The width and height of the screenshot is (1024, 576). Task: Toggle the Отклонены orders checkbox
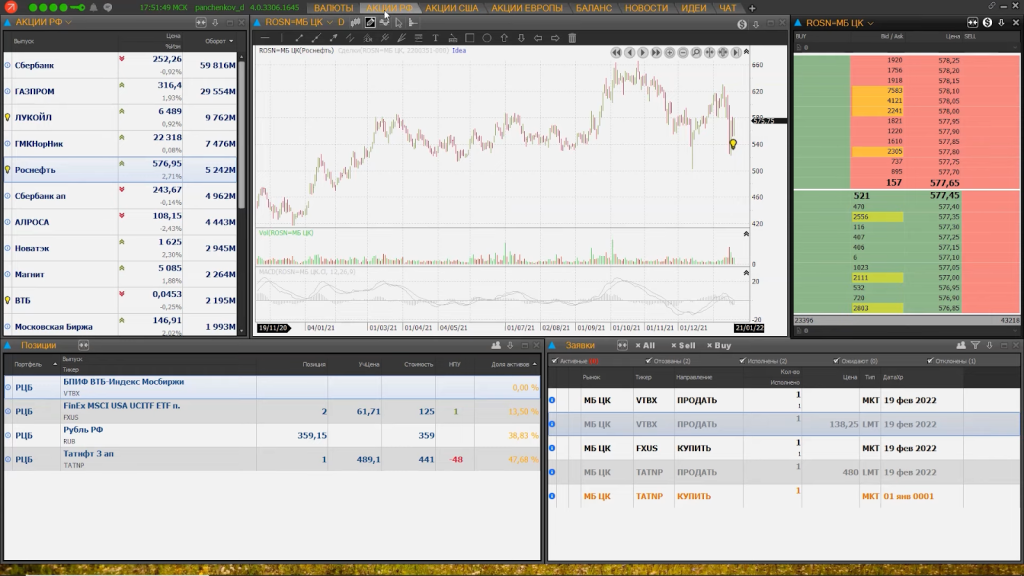[x=931, y=361]
